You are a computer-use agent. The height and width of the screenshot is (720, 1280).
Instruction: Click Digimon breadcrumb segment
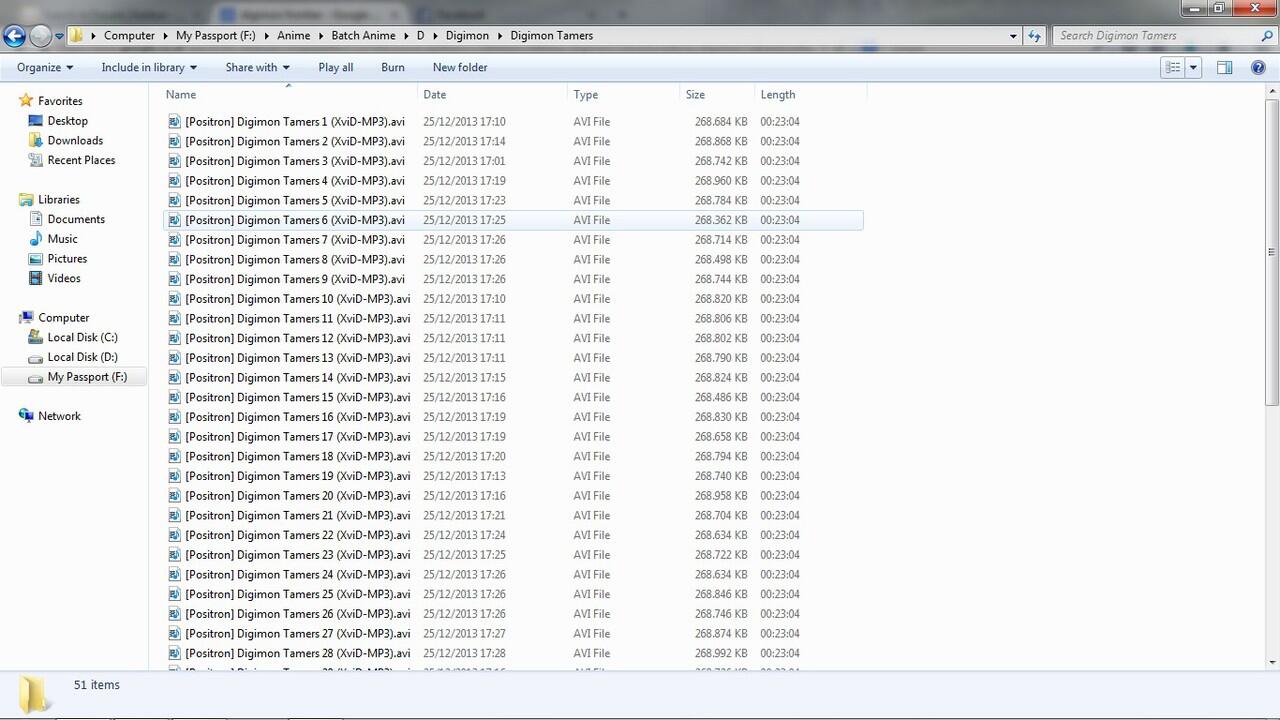[467, 35]
